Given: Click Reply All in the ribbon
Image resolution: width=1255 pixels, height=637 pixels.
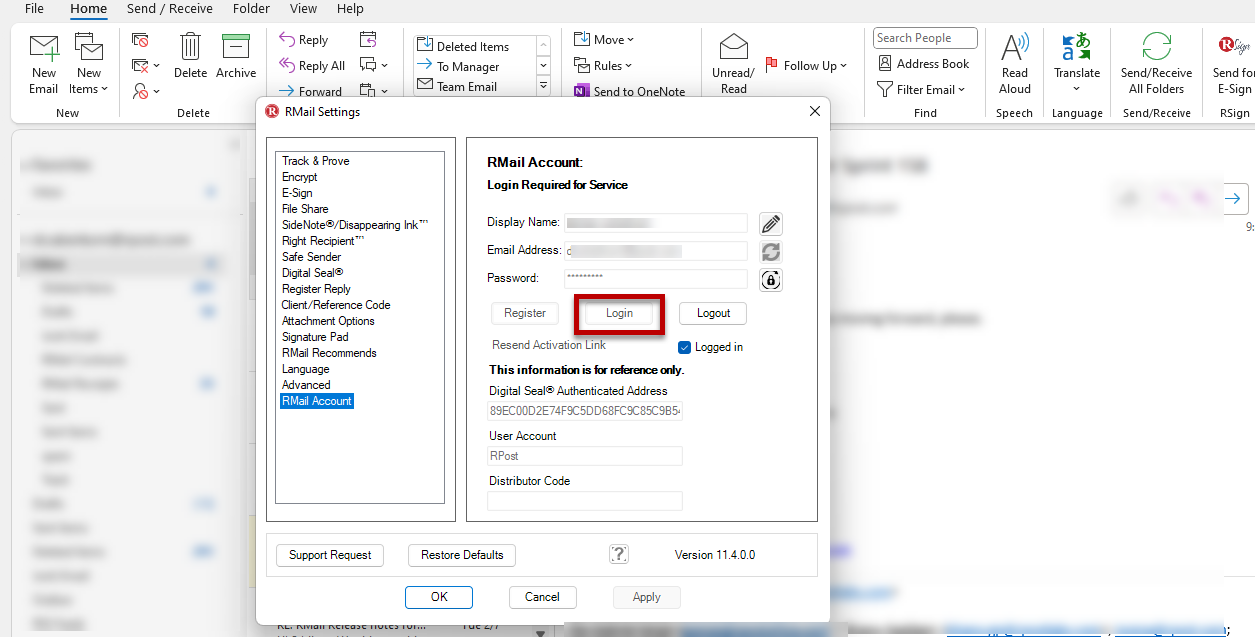Looking at the screenshot, I should click(312, 66).
